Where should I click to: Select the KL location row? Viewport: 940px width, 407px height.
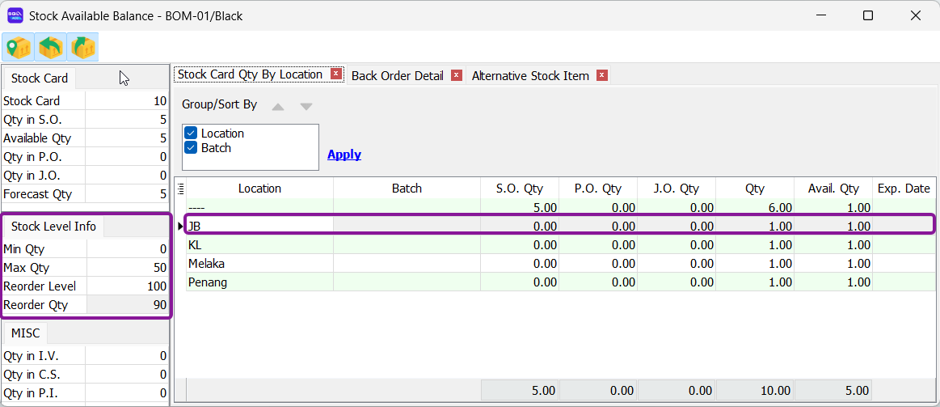pyautogui.click(x=561, y=245)
